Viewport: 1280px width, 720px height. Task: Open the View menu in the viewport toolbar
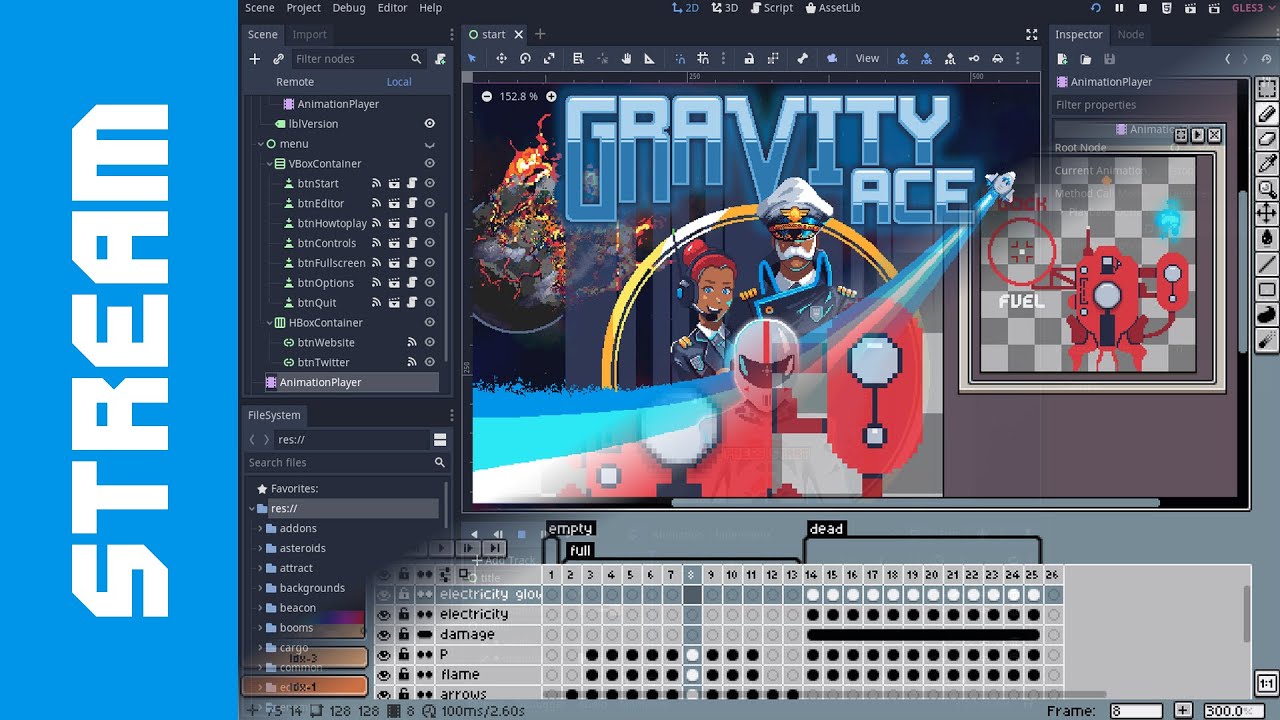pos(867,58)
